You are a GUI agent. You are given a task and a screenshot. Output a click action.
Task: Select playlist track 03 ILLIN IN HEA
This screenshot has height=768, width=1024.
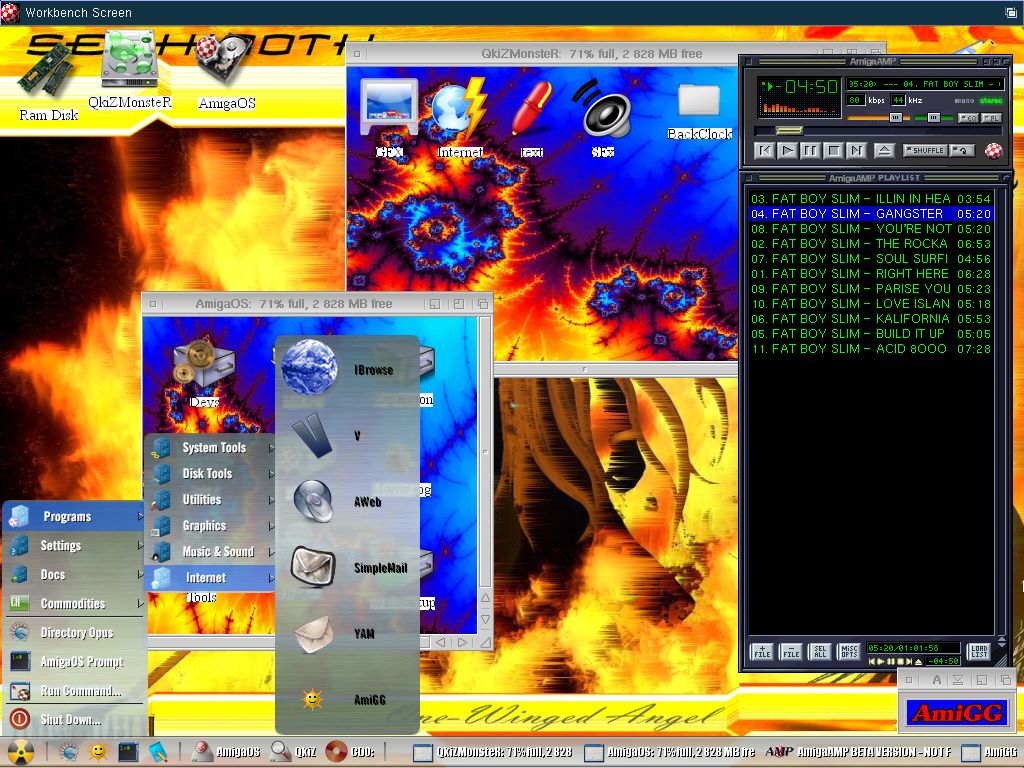tap(871, 199)
